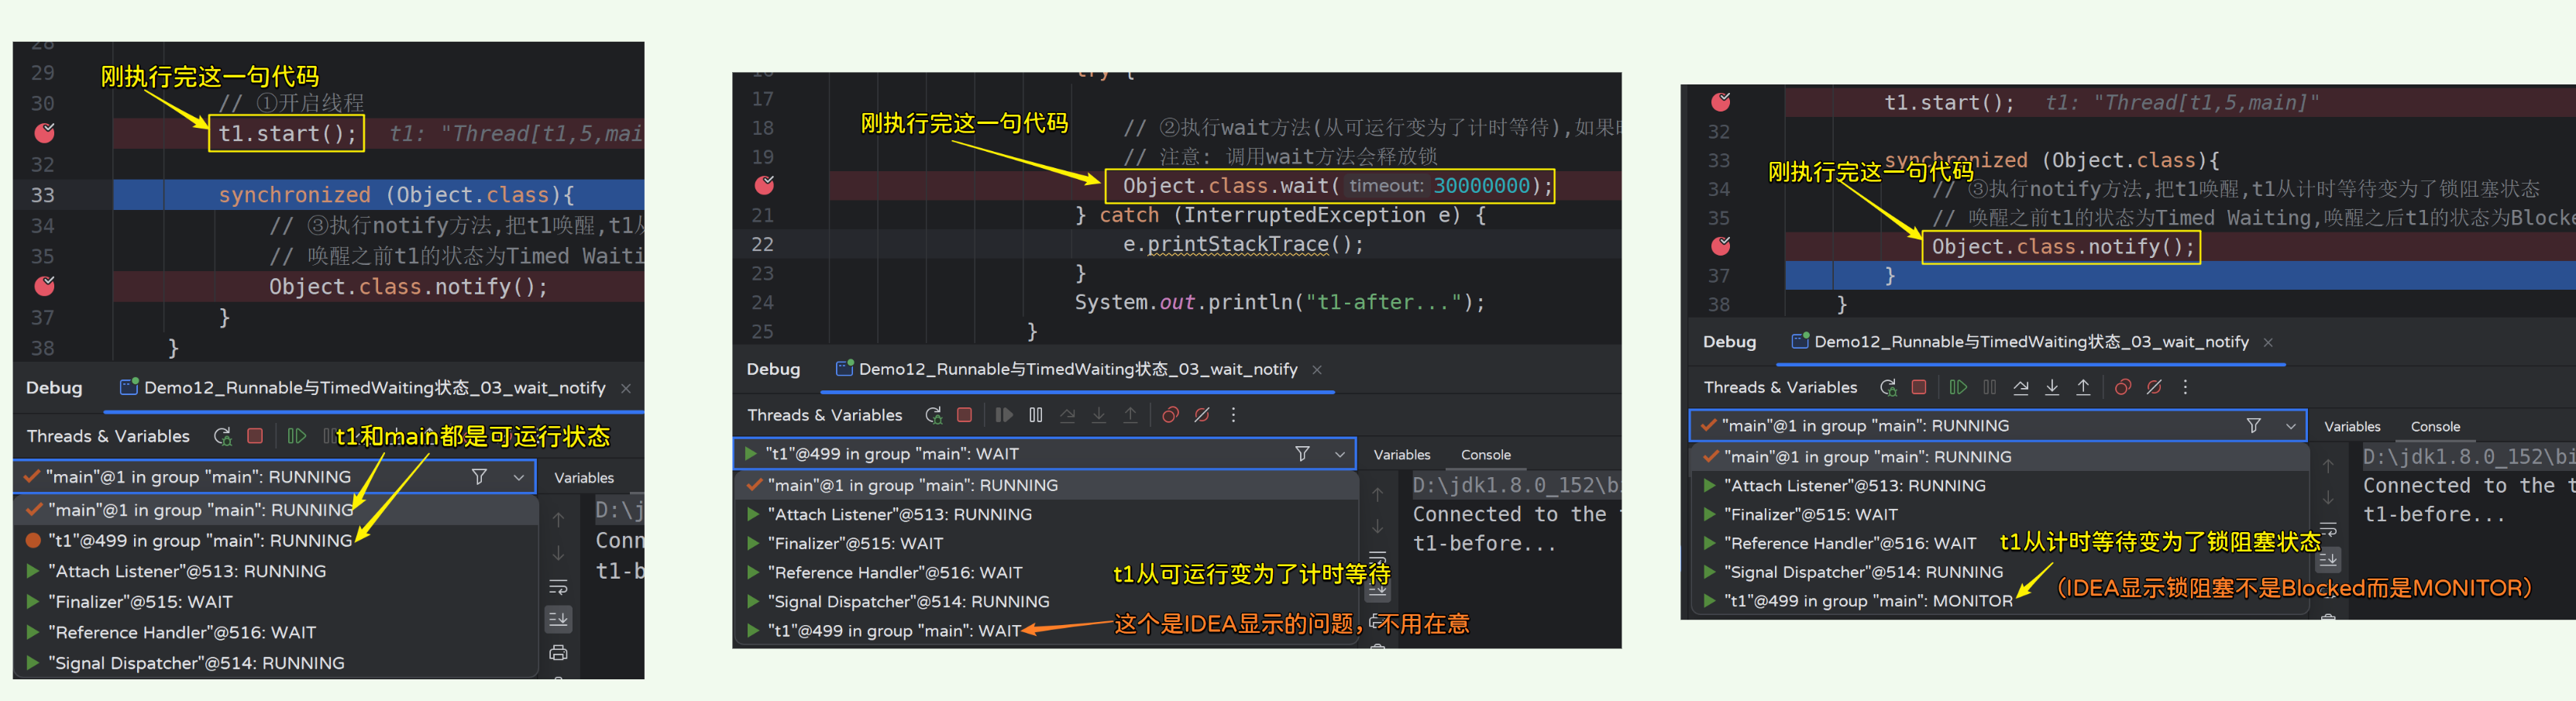
Task: Close the Demo12 debug tab, left screenshot
Action: (626, 389)
